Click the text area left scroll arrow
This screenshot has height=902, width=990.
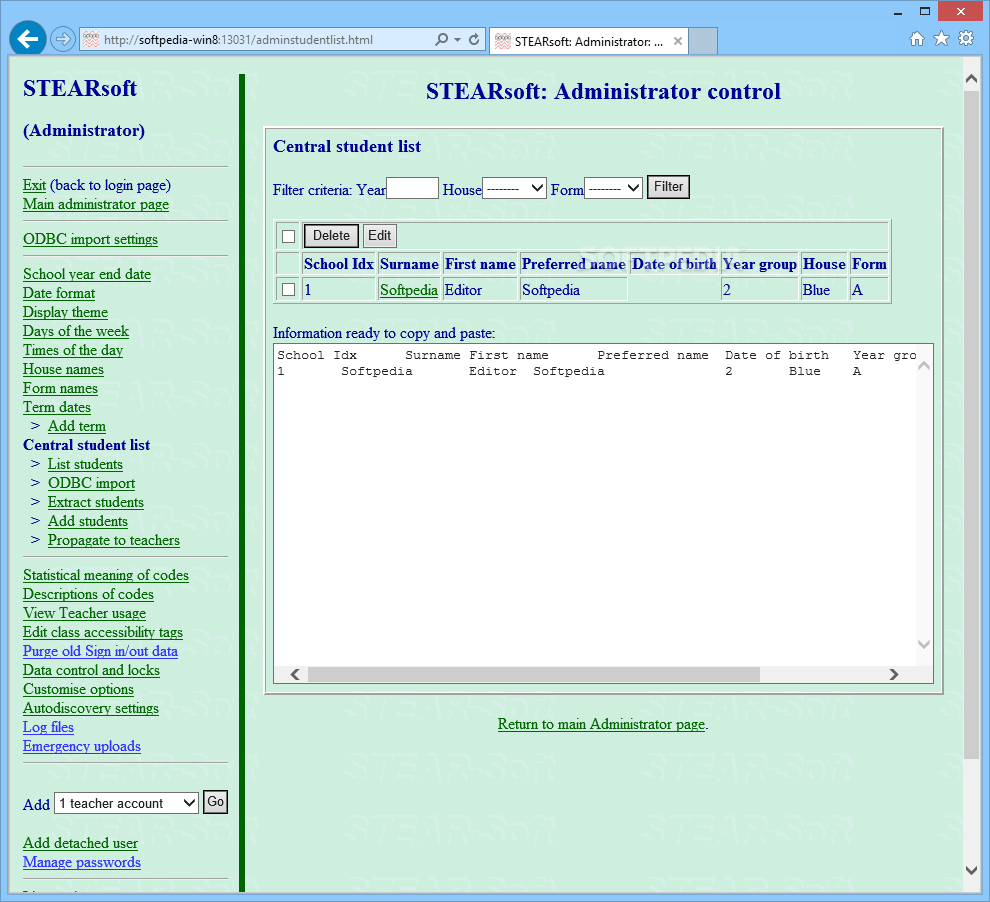(x=295, y=674)
